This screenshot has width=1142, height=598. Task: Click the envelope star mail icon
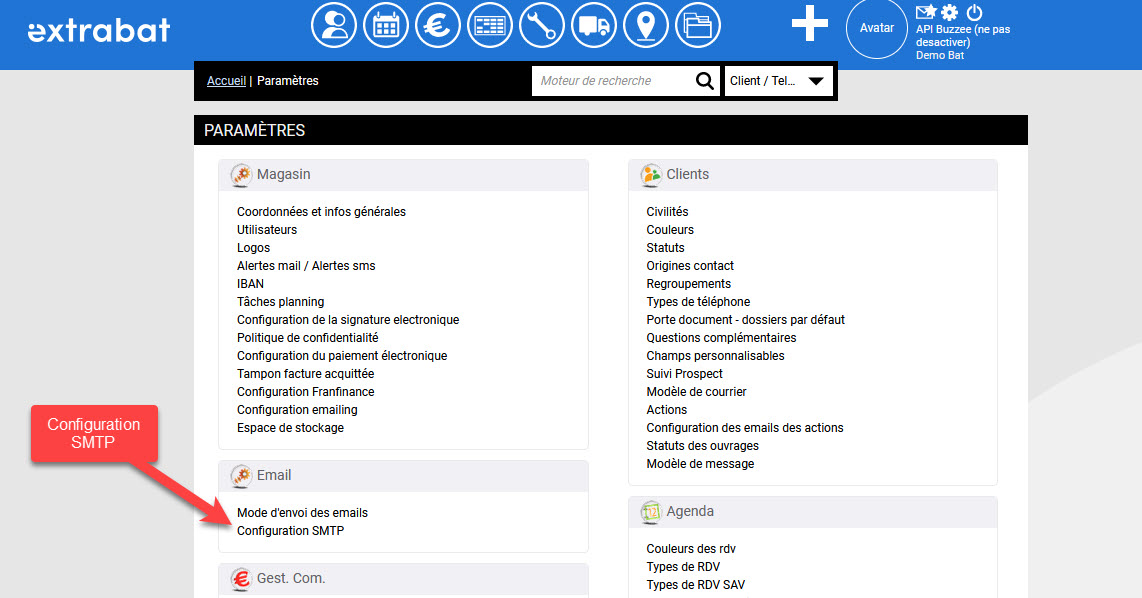[926, 13]
